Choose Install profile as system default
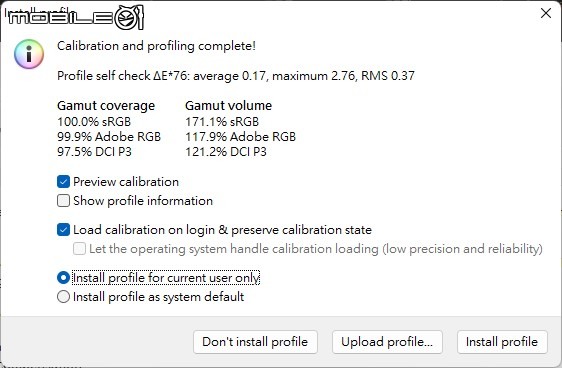Viewport: 562px width, 368px height. coord(63,297)
